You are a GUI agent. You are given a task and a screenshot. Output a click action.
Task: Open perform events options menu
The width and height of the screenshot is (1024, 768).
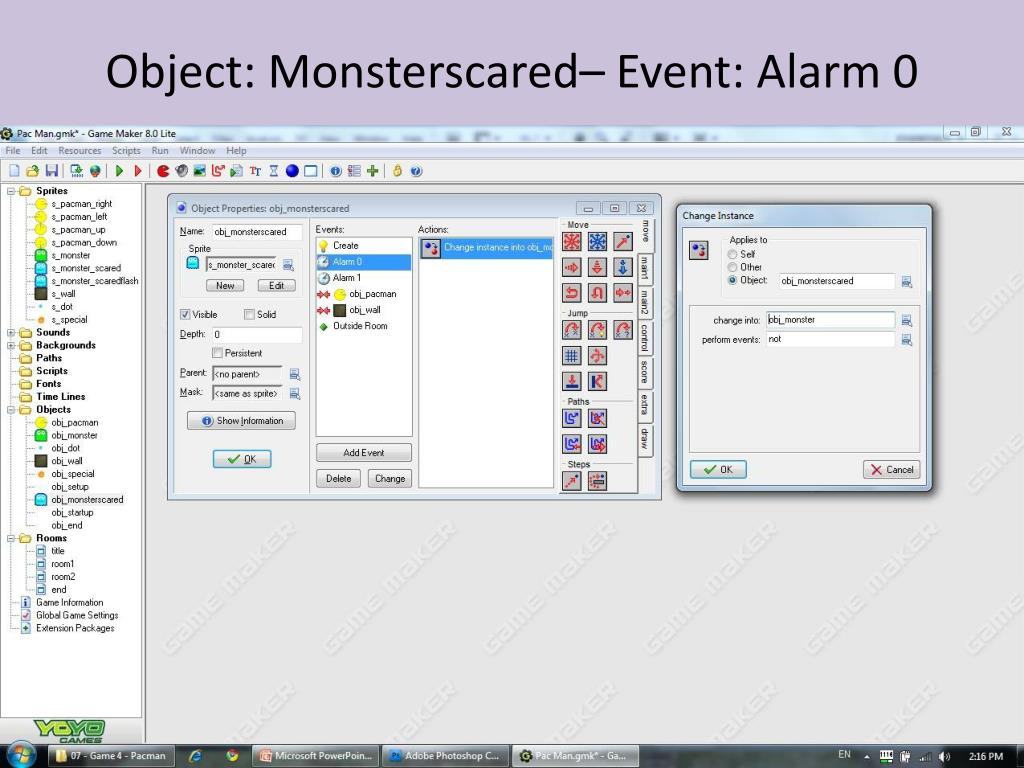tap(906, 340)
